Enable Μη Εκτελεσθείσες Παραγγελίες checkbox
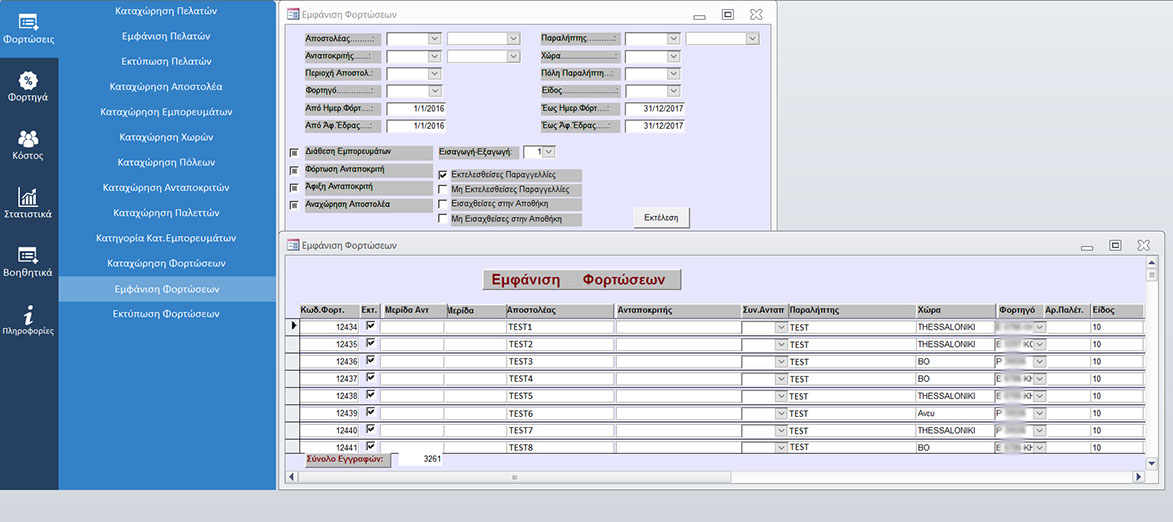This screenshot has height=522, width=1173. click(x=443, y=189)
